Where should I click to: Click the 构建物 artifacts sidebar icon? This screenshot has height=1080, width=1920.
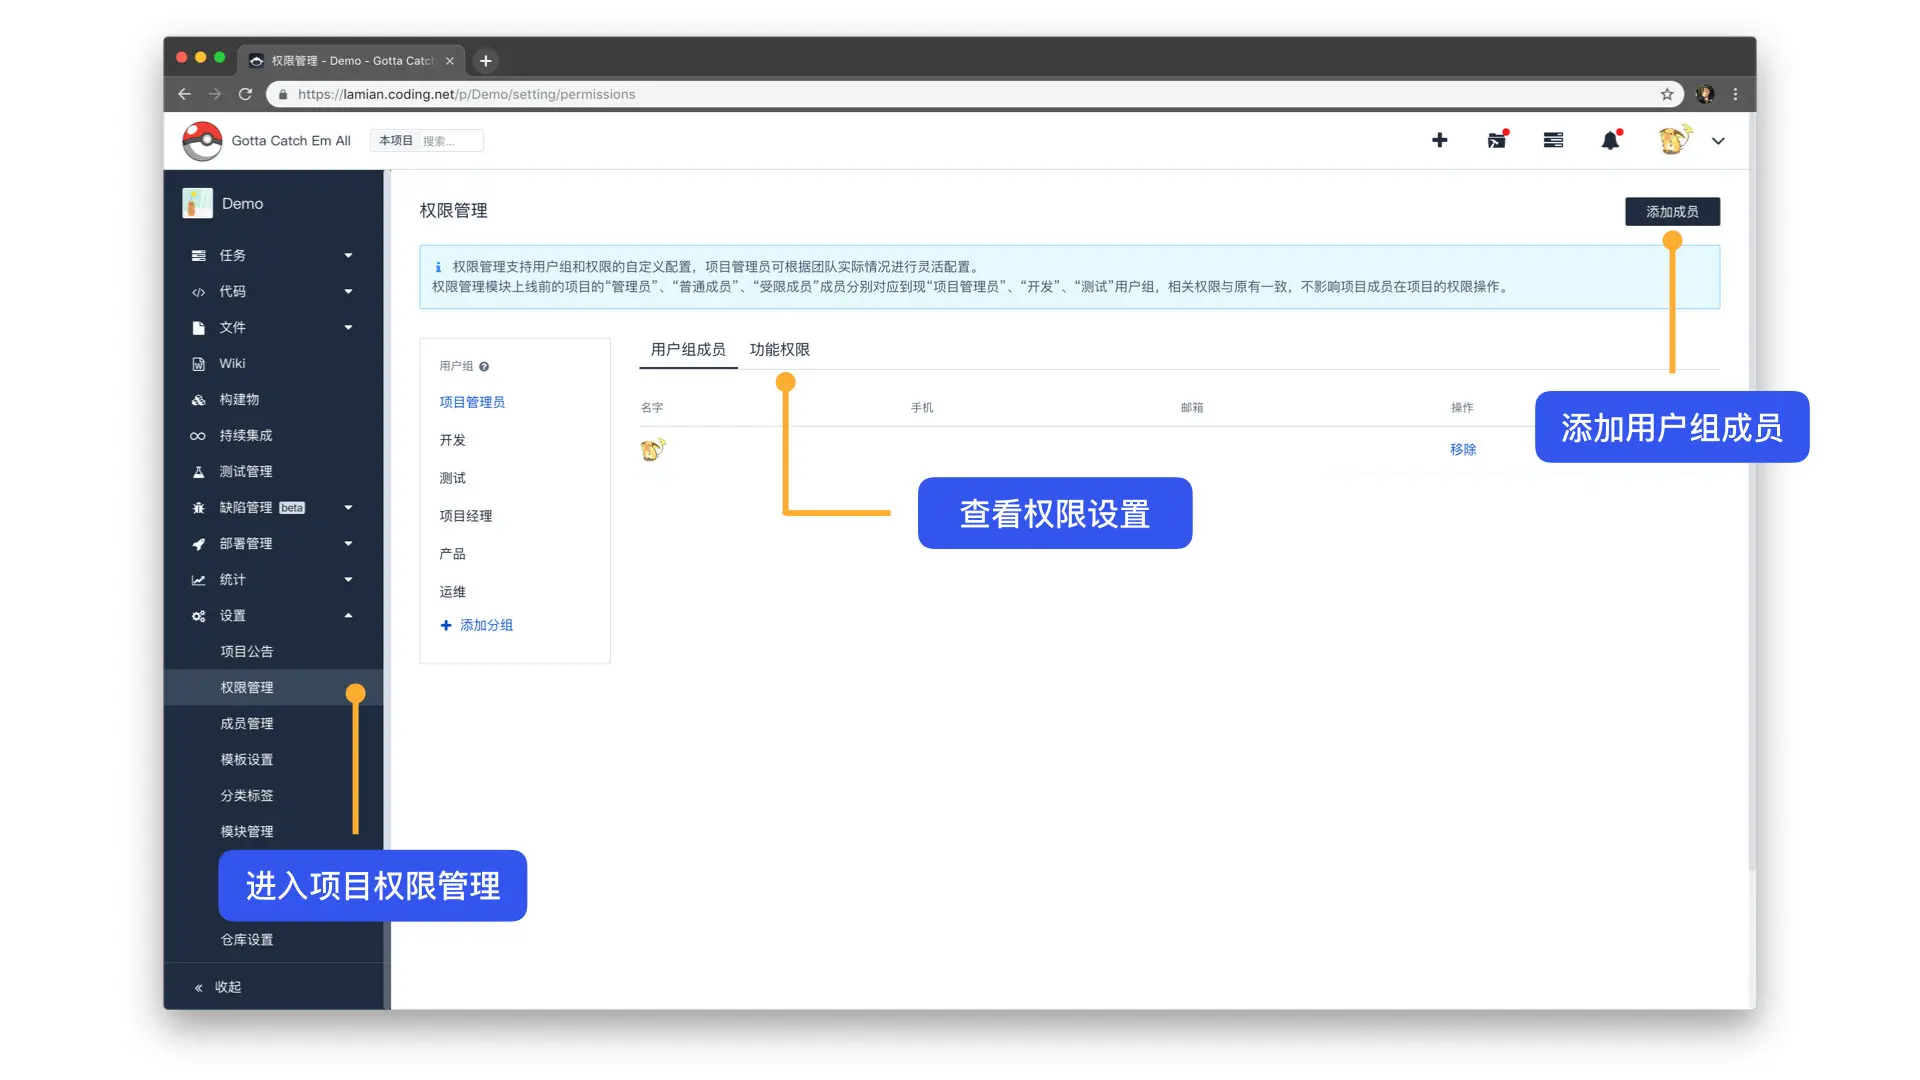tap(198, 400)
